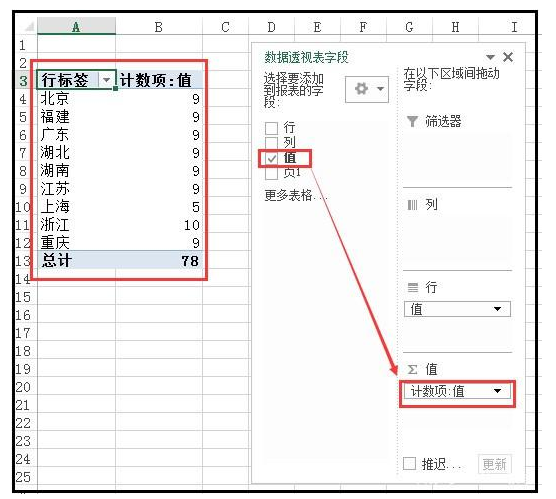Select the 江苏 cell

coord(76,189)
